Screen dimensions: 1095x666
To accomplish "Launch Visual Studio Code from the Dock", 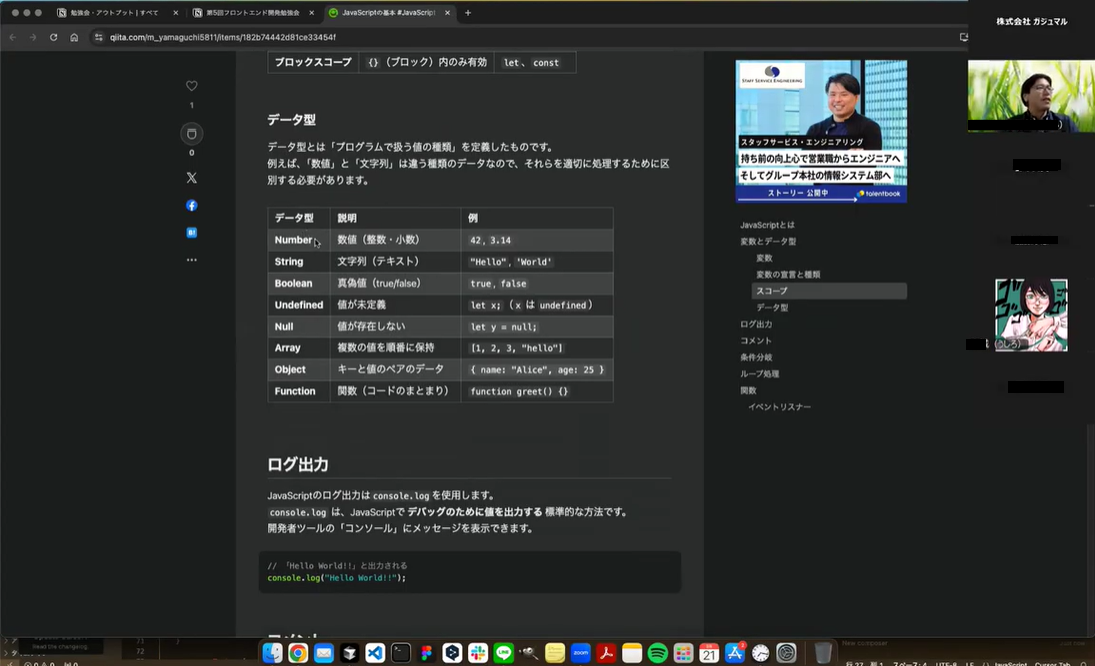I will pyautogui.click(x=375, y=653).
